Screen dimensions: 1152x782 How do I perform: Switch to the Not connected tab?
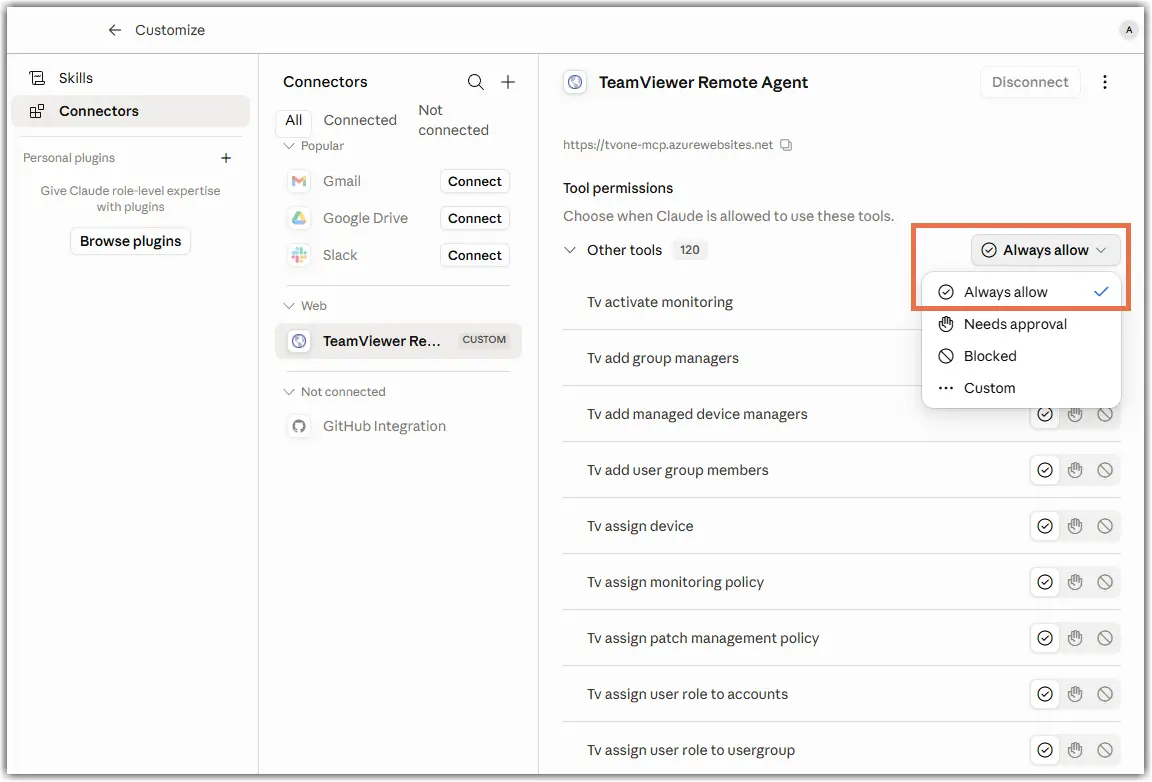click(453, 121)
